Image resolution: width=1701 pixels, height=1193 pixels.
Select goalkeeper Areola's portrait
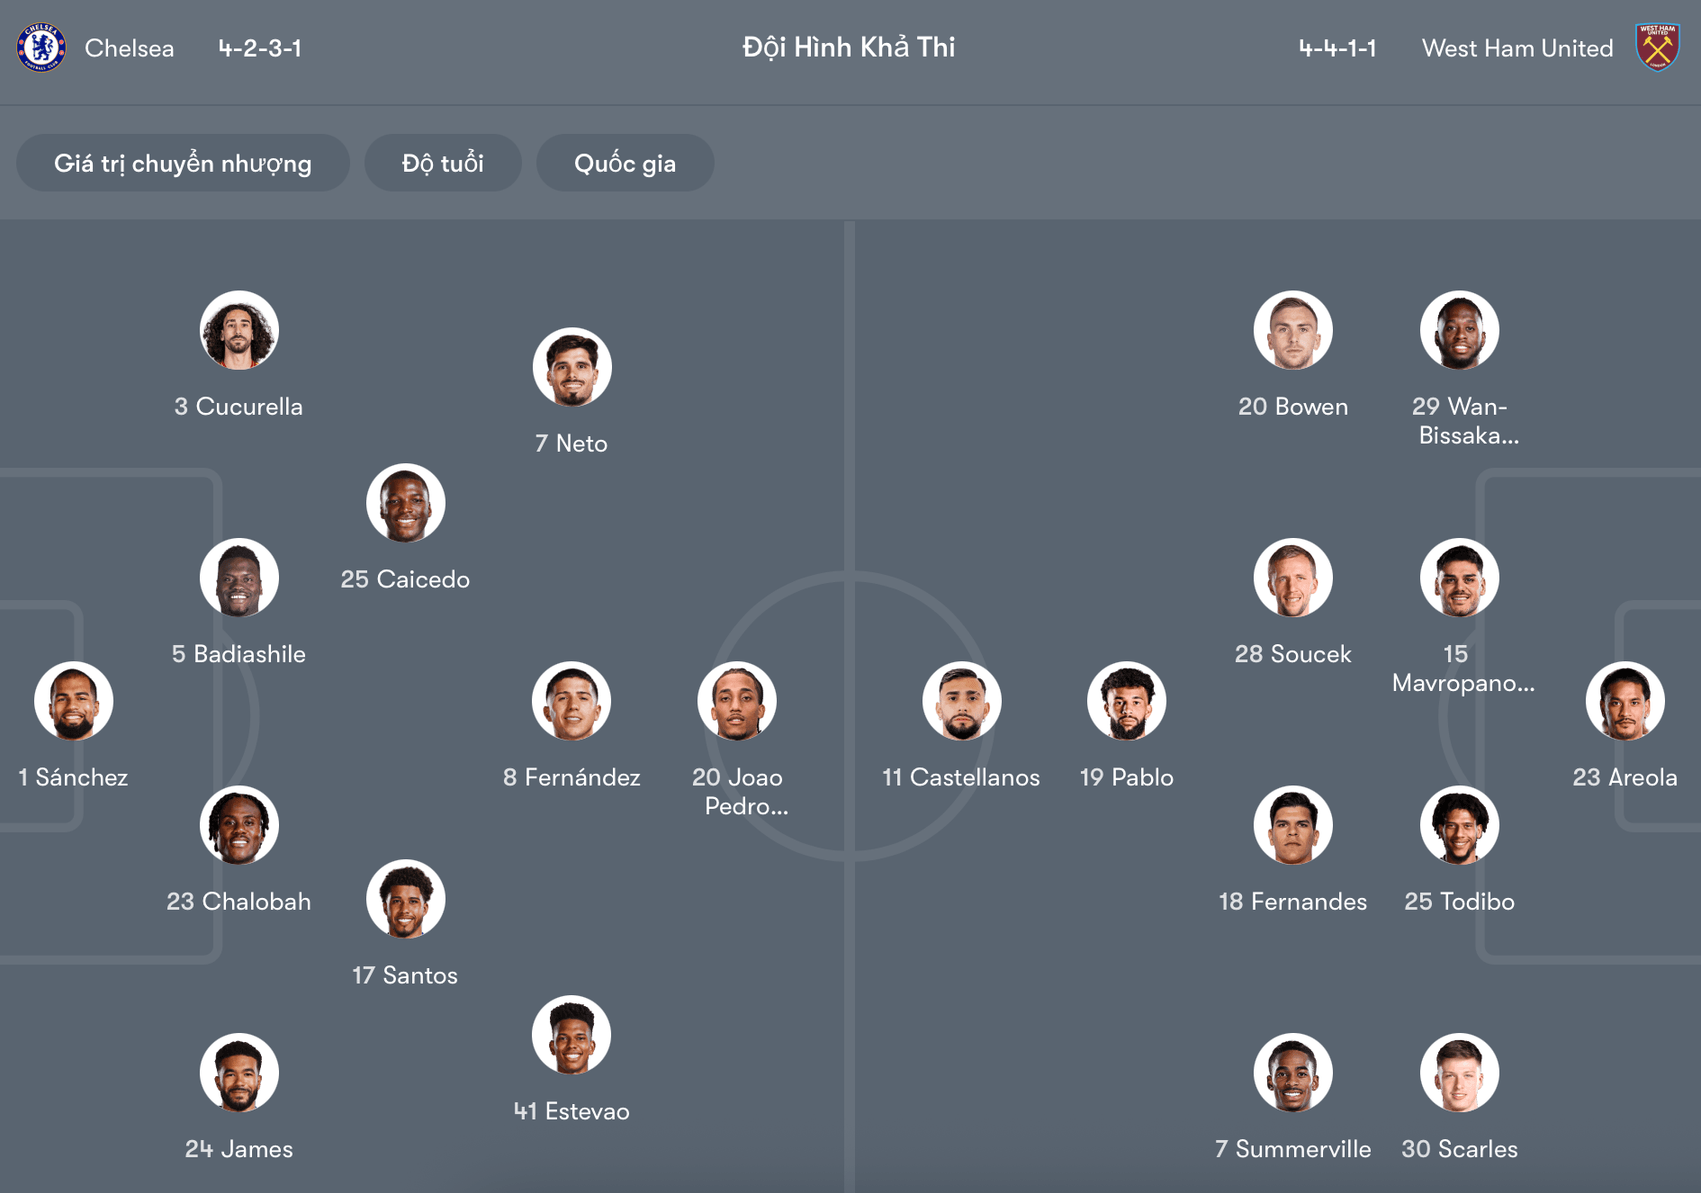[1625, 701]
